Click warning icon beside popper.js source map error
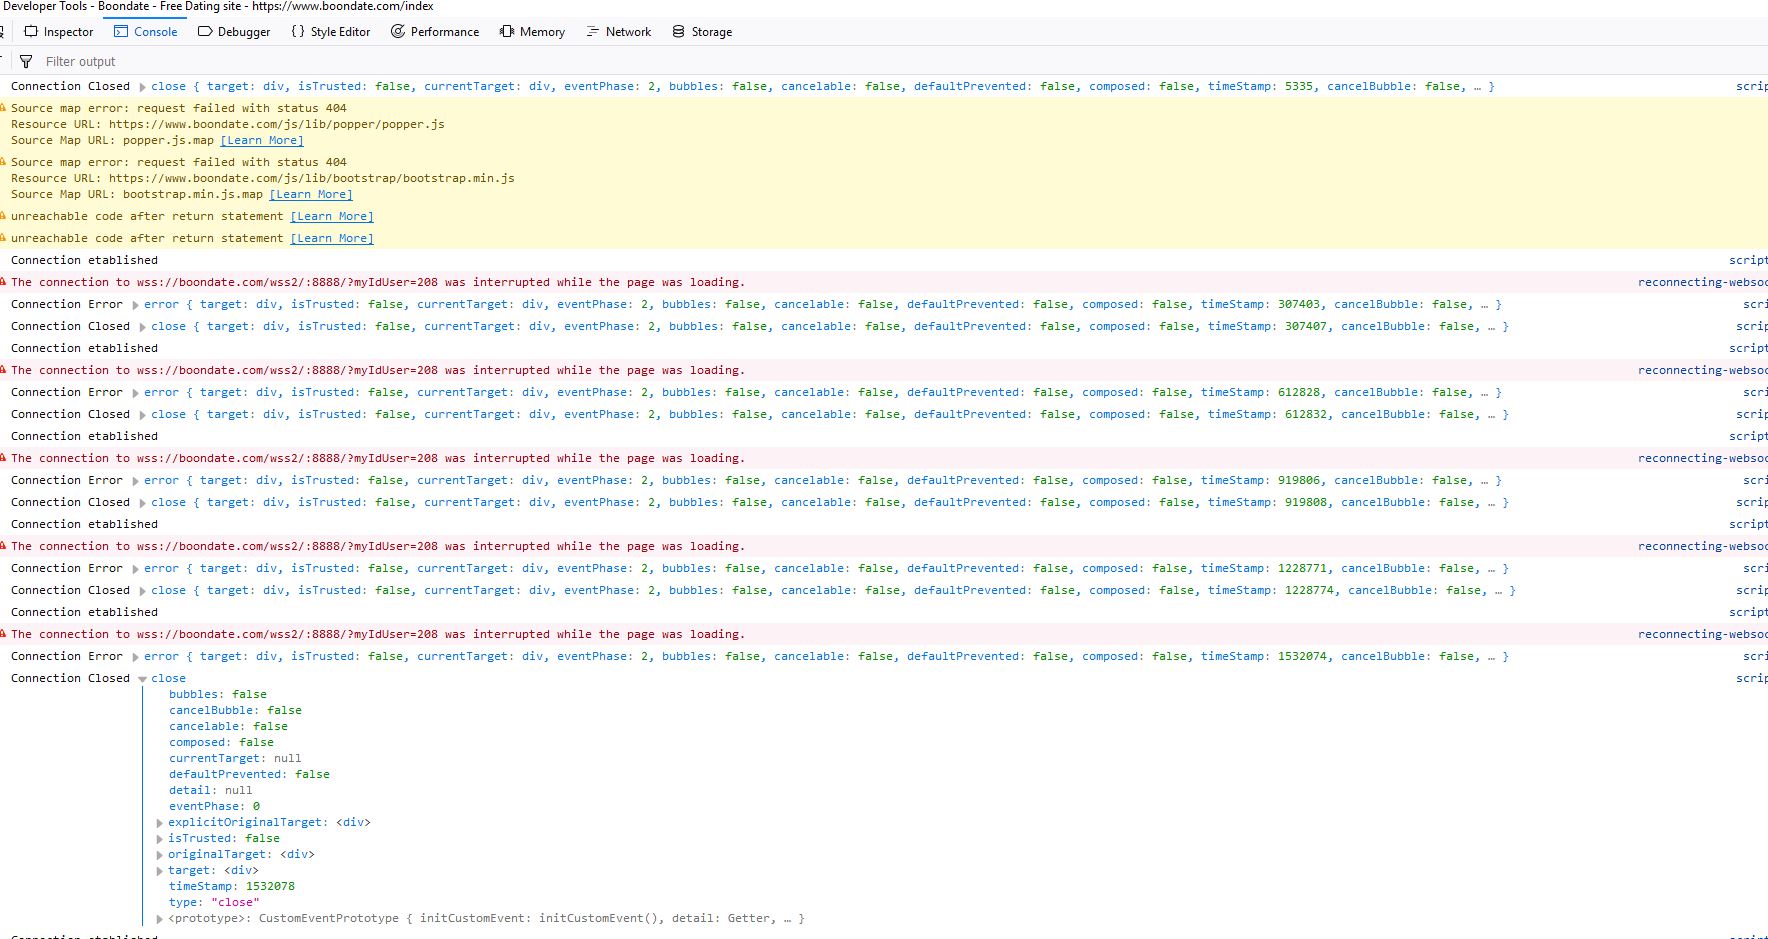Screen dimensions: 1768x939 pyautogui.click(x=3, y=107)
